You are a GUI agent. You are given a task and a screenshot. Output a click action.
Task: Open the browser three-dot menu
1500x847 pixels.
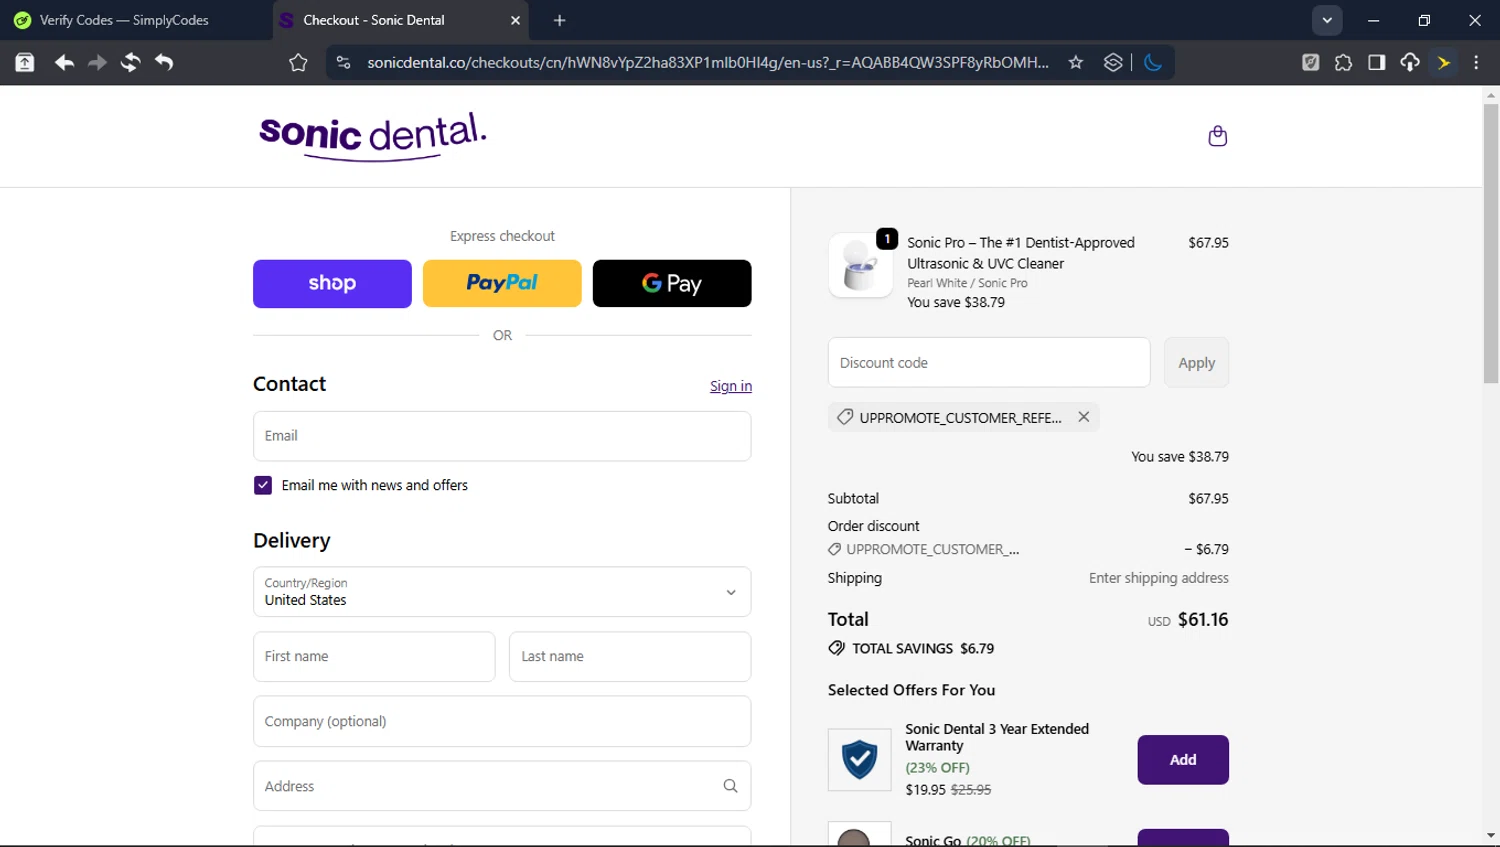(x=1476, y=62)
